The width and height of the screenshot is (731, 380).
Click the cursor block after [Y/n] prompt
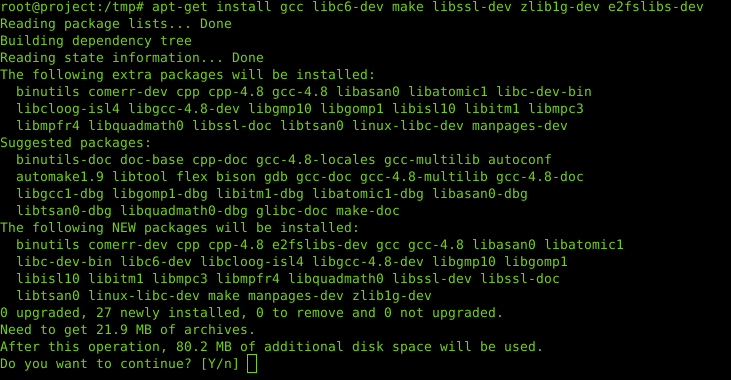(x=252, y=364)
